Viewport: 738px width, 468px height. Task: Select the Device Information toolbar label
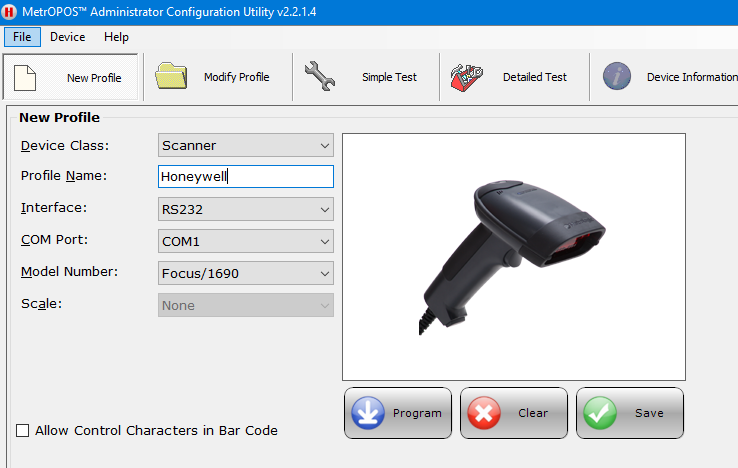692,77
